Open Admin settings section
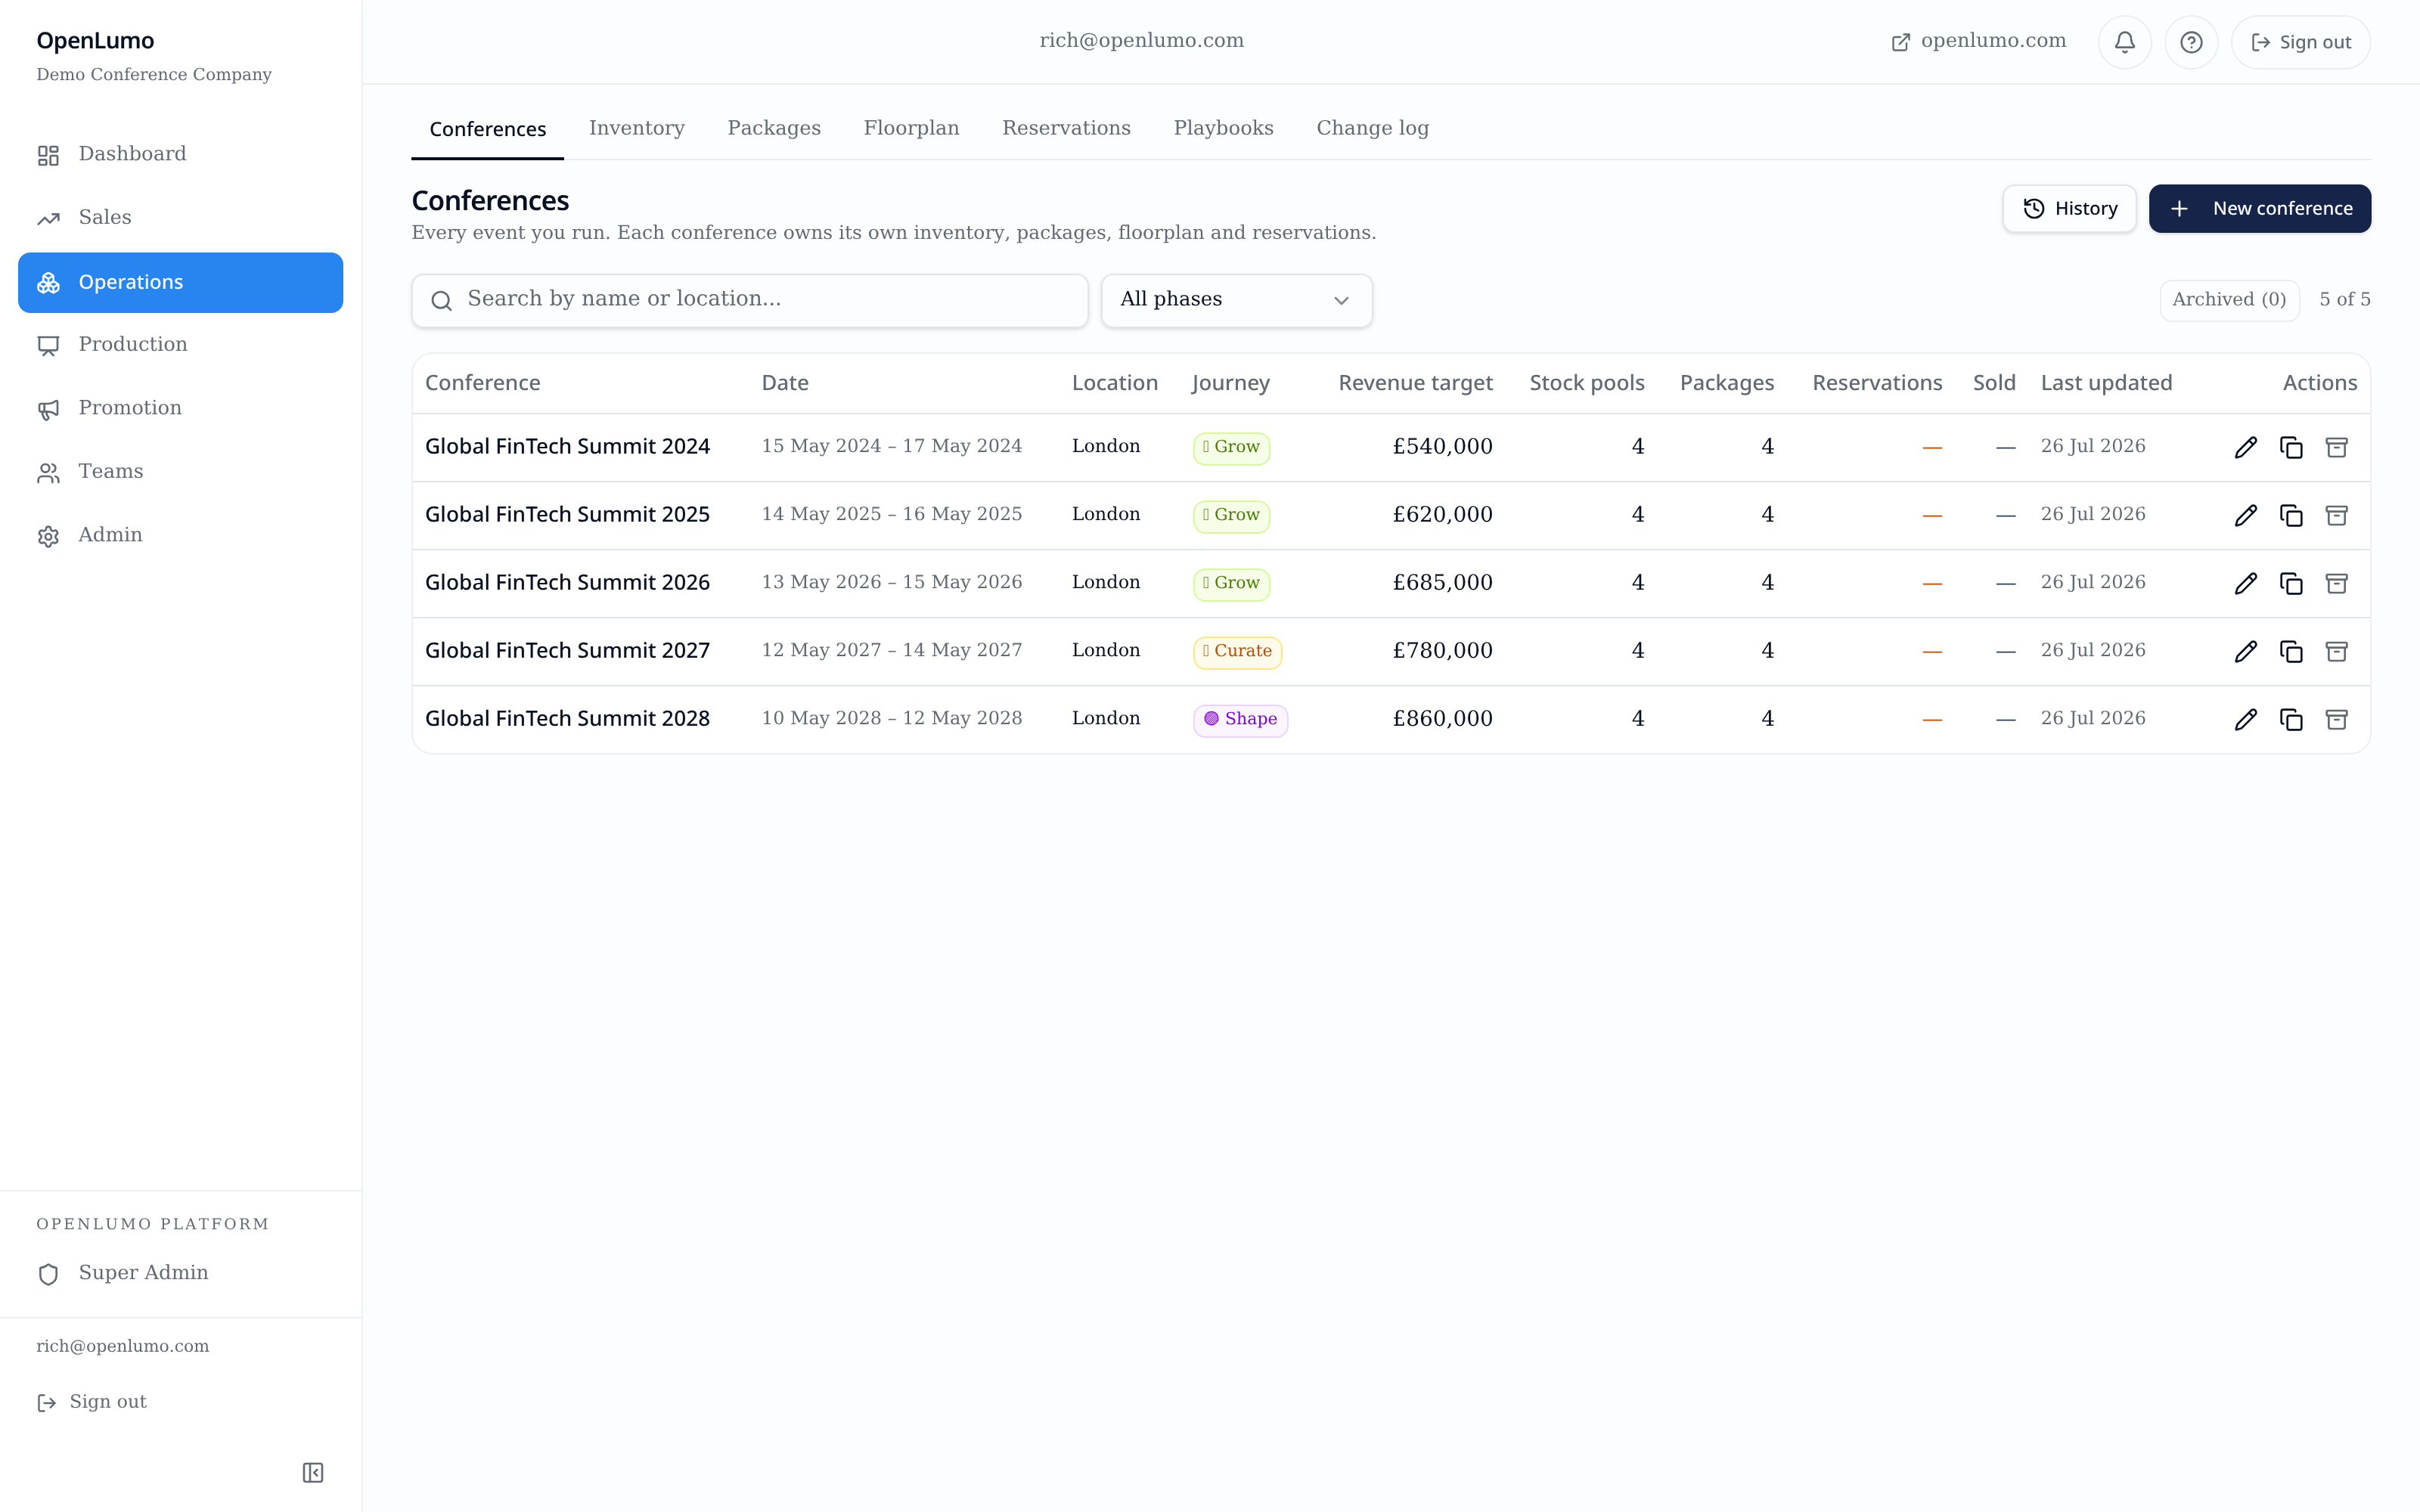Image resolution: width=2420 pixels, height=1512 pixels. [x=180, y=535]
